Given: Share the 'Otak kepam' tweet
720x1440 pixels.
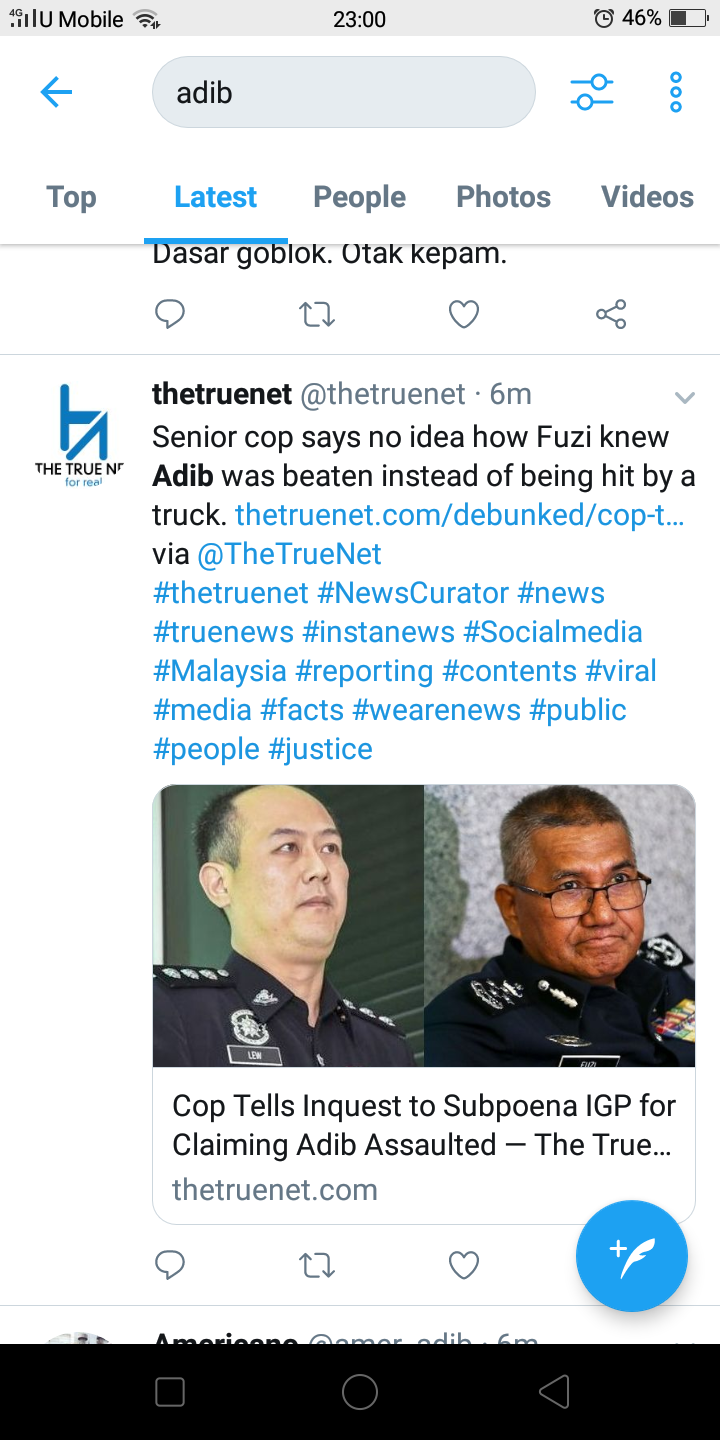Looking at the screenshot, I should point(611,314).
